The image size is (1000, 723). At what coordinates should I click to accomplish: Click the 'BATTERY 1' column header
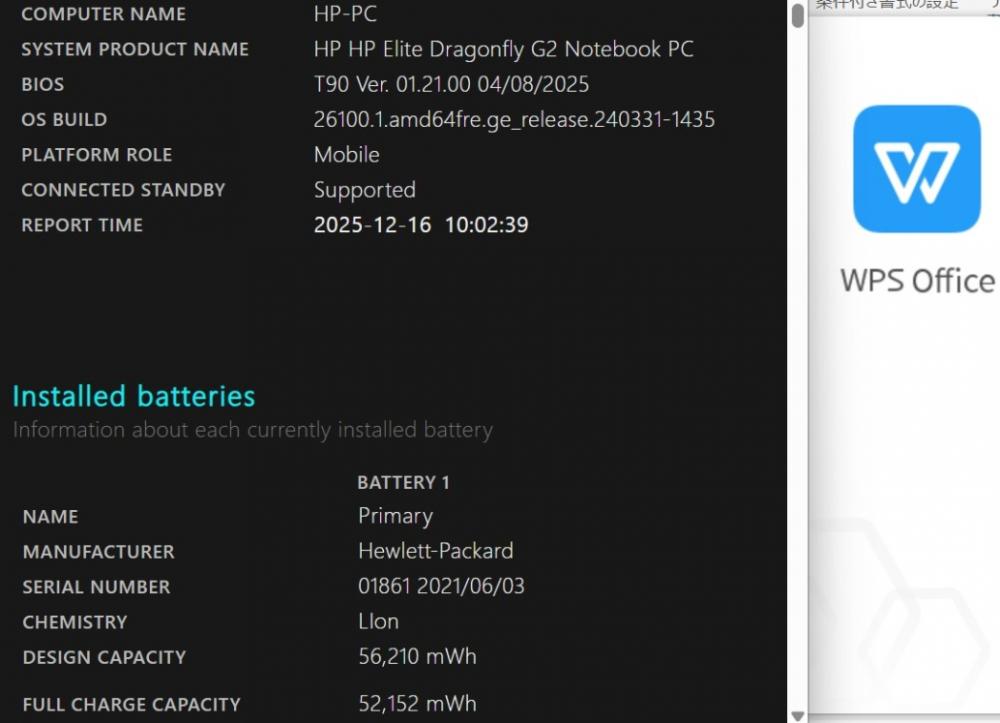(x=403, y=483)
